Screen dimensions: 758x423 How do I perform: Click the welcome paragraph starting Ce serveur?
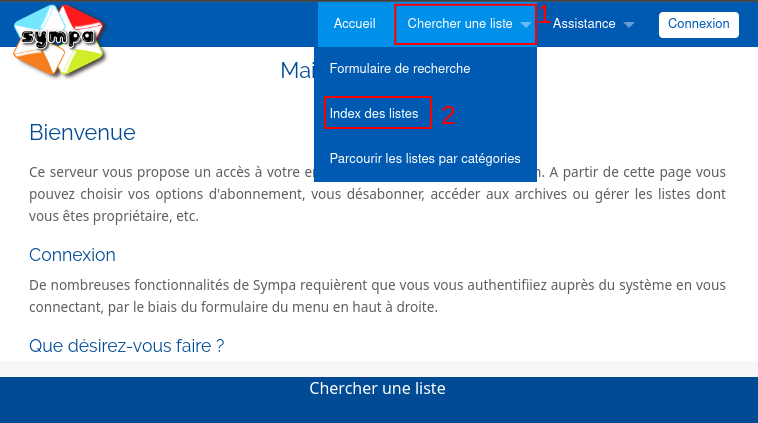(x=377, y=194)
